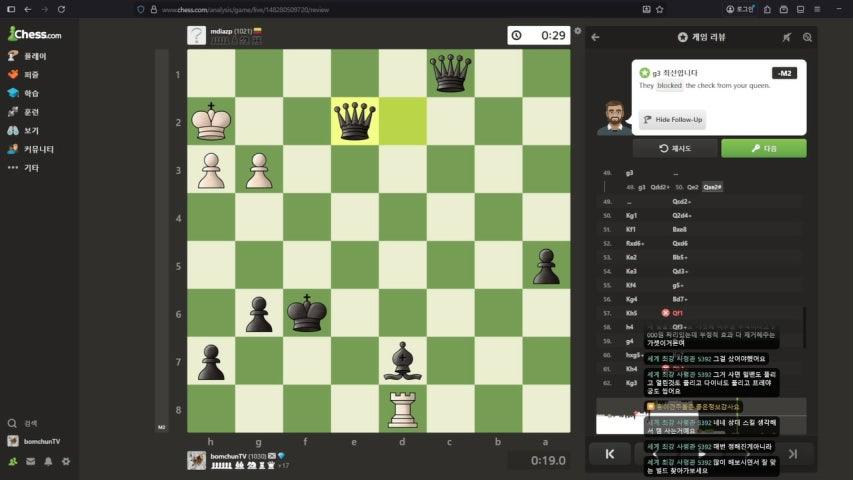This screenshot has height=480, width=853.
Task: Expand the 기타 (More) sidebar menu
Action: pyautogui.click(x=24, y=168)
